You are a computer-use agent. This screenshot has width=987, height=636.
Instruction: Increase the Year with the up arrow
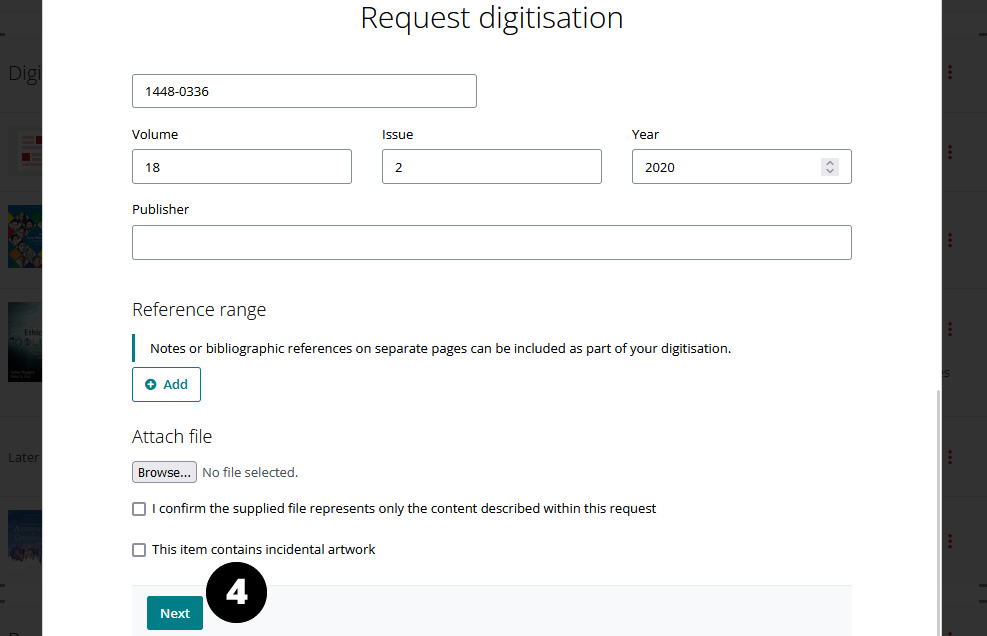(829, 163)
